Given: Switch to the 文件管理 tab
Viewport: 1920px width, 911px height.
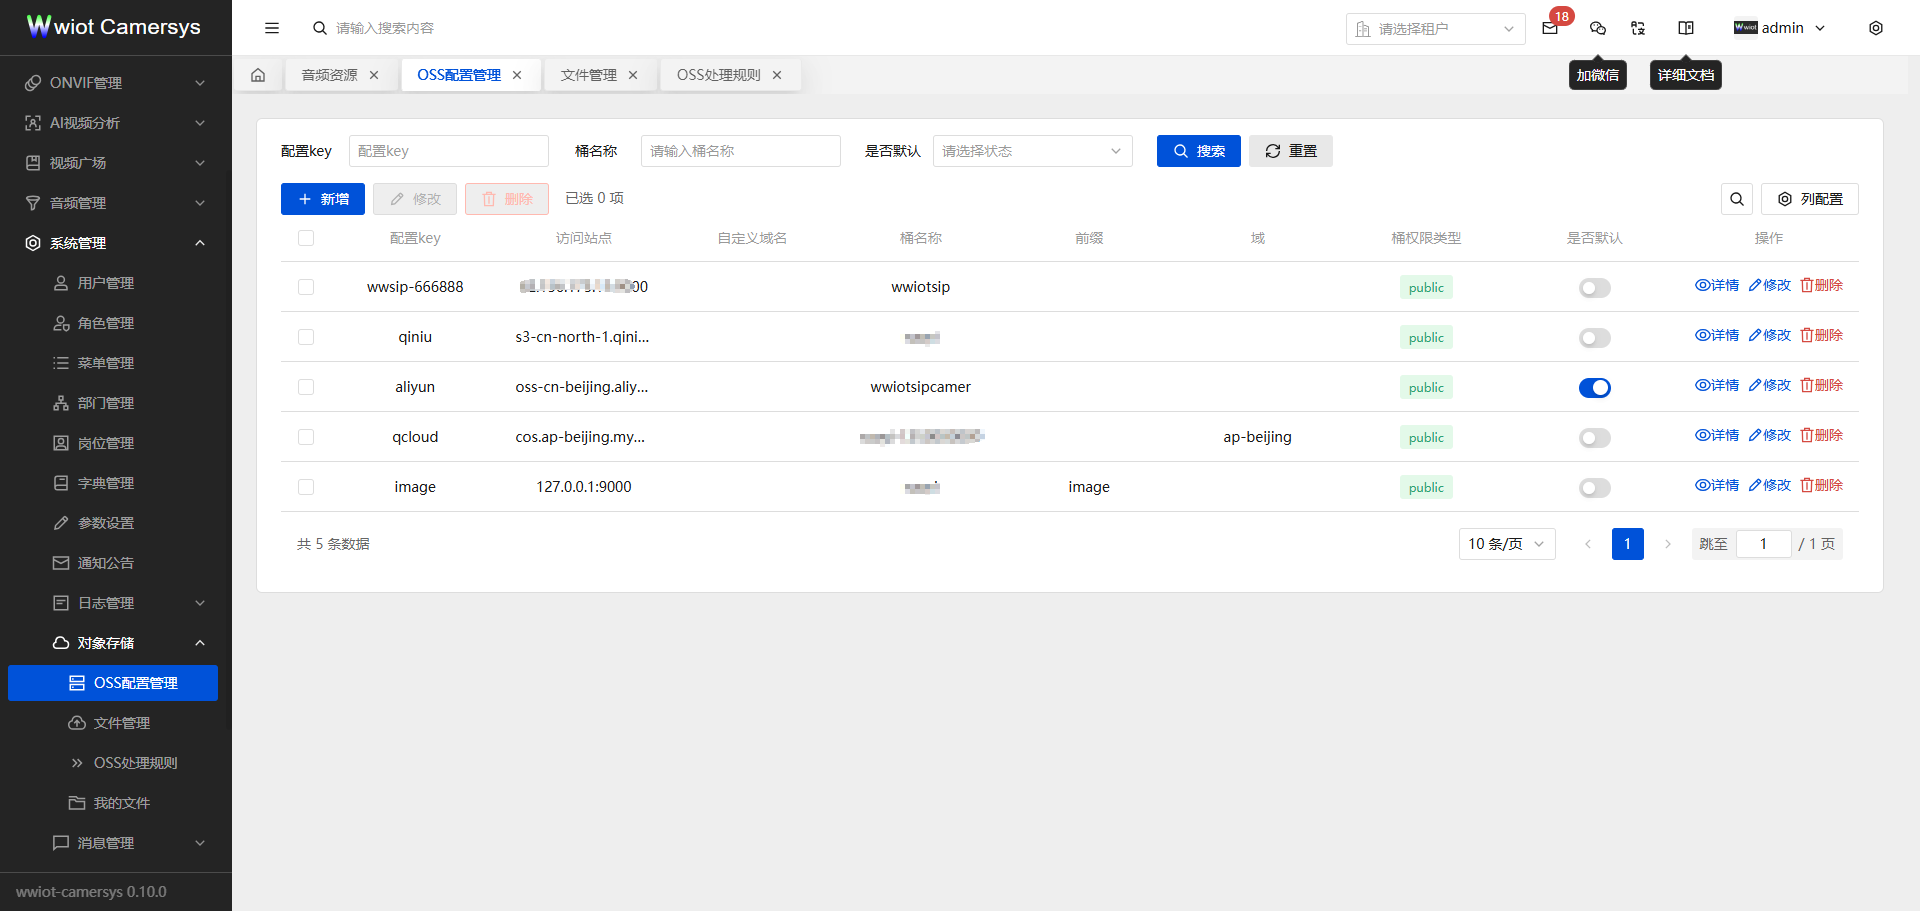Looking at the screenshot, I should tap(589, 74).
